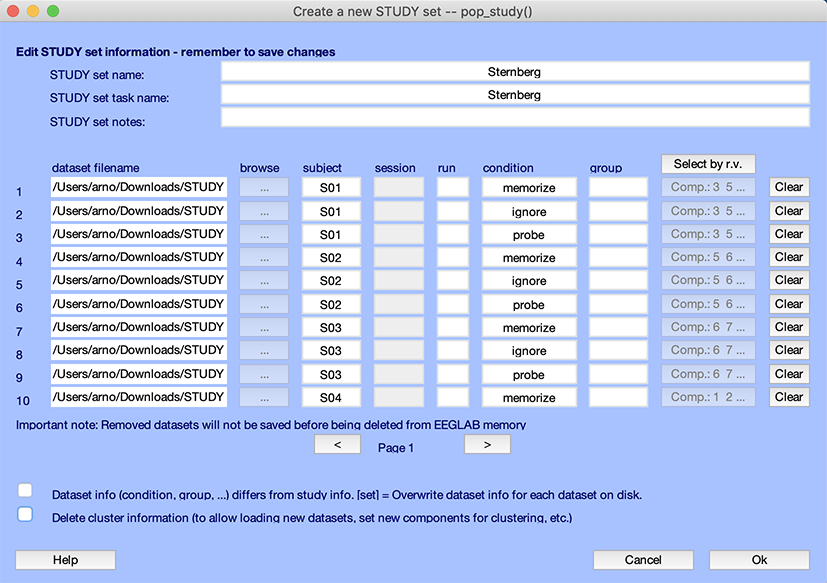Click the Select by r.v. button
The width and height of the screenshot is (827, 583).
[x=708, y=164]
